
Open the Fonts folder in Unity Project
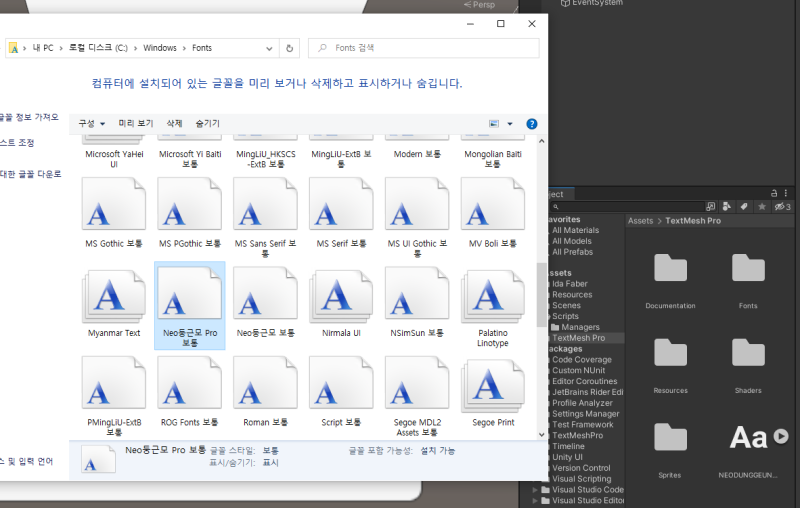748,268
